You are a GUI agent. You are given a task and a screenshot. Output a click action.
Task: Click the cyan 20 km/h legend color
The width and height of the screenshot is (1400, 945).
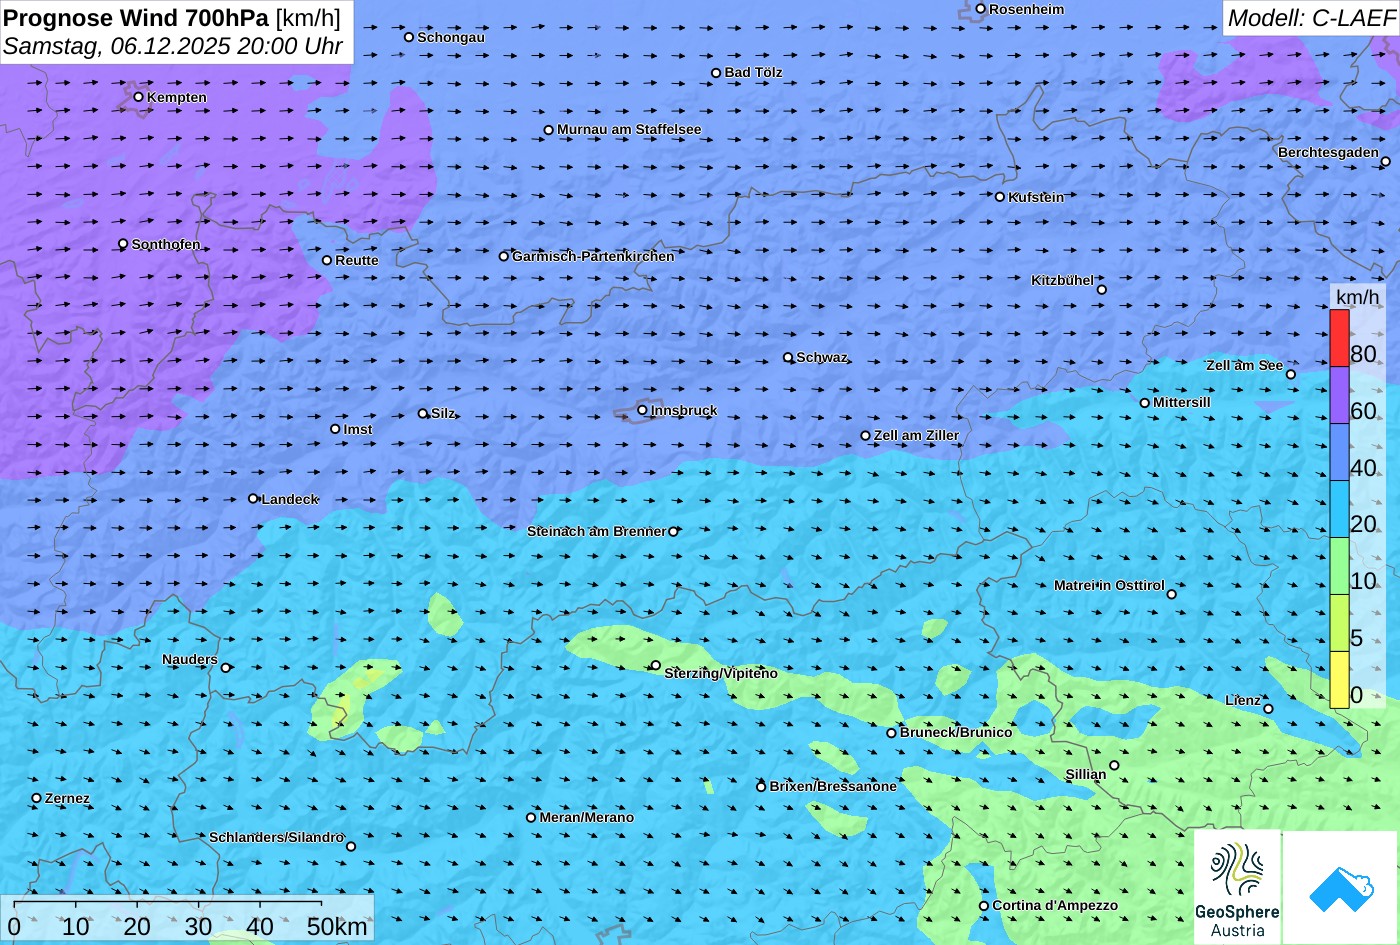[x=1339, y=509]
